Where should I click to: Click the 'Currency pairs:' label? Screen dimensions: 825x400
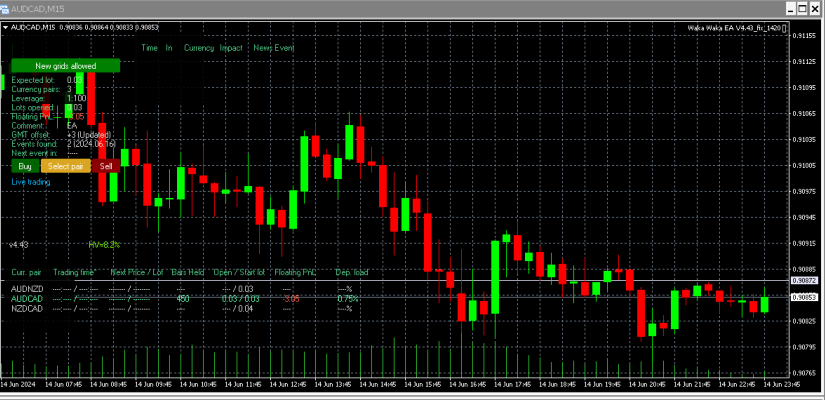(x=36, y=89)
